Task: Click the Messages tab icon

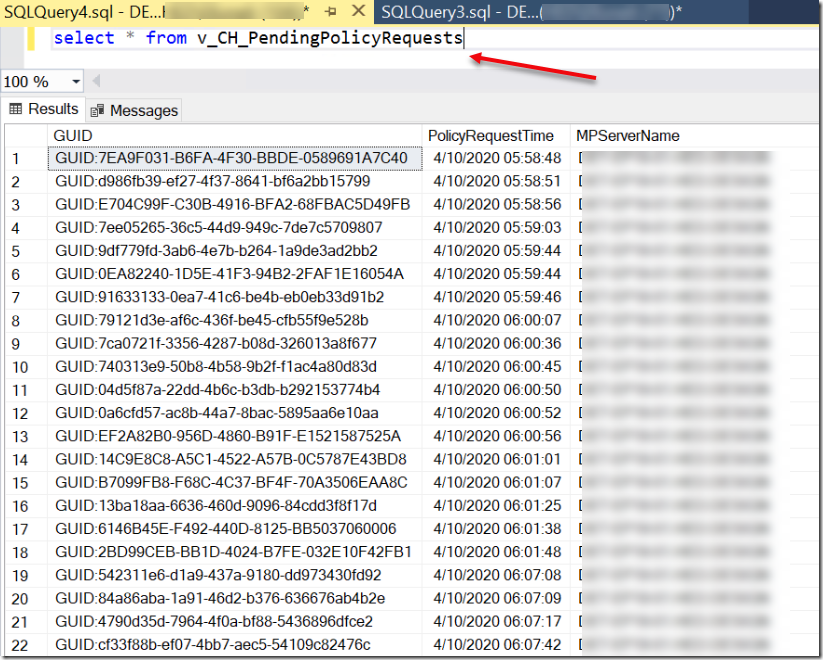Action: coord(98,110)
